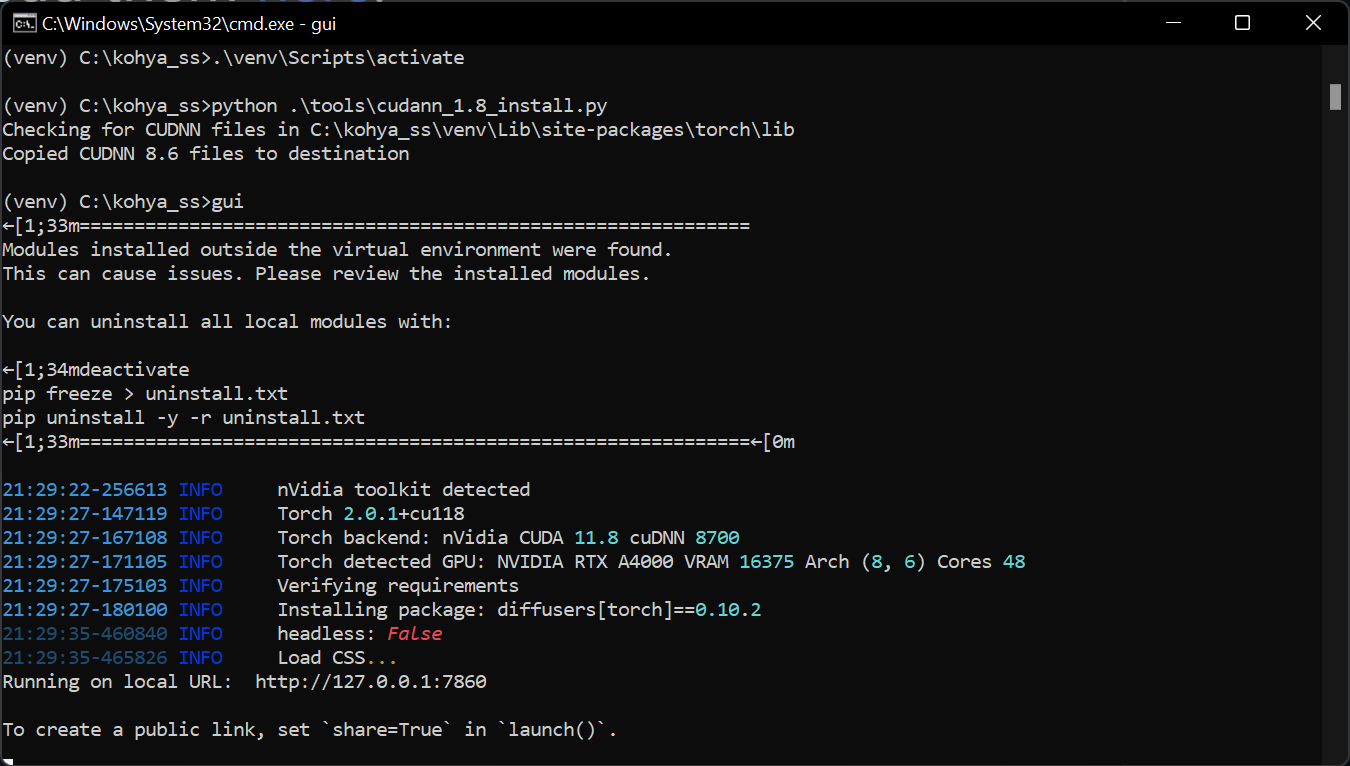Click the timestamp 21:29:22-256613
This screenshot has height=766, width=1350.
(x=85, y=490)
